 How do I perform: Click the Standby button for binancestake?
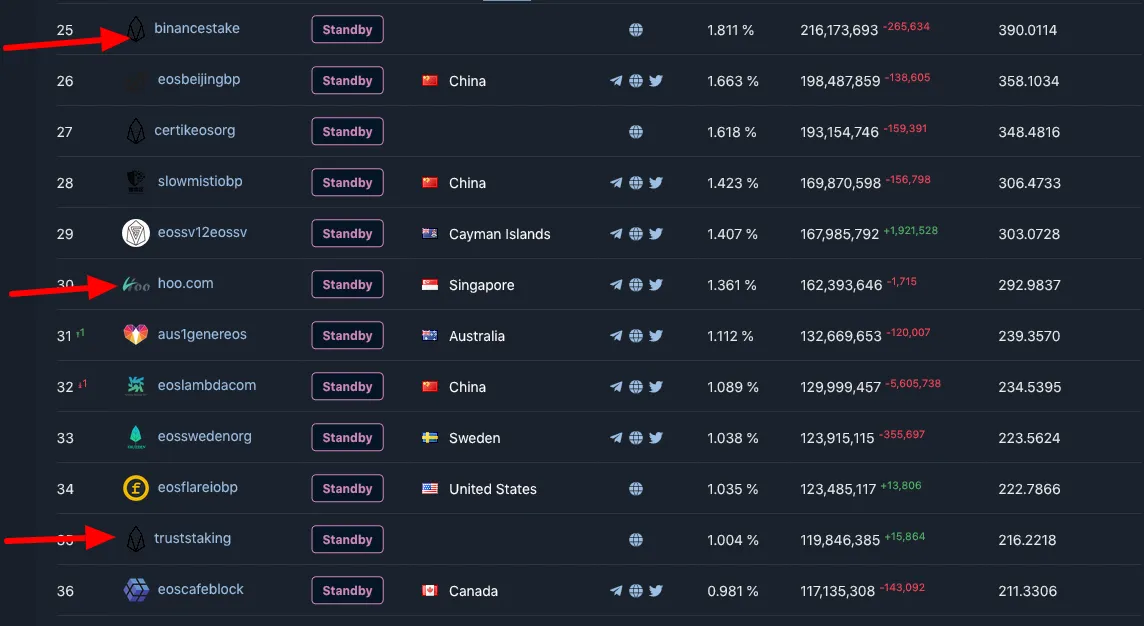[x=347, y=29]
